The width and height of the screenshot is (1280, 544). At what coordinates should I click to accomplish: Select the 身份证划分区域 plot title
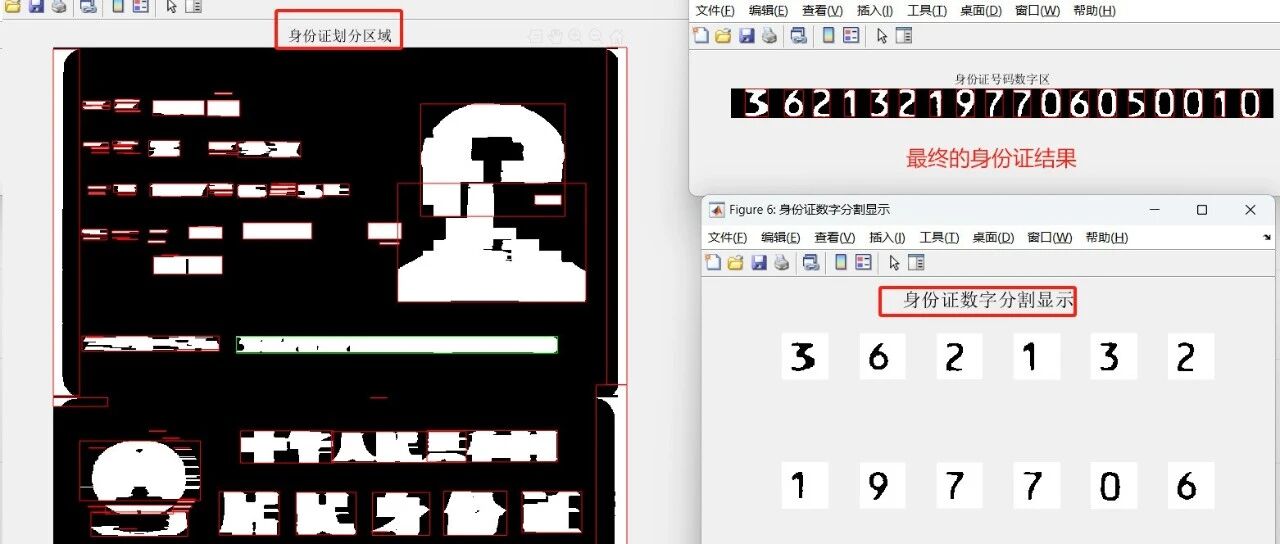click(340, 37)
